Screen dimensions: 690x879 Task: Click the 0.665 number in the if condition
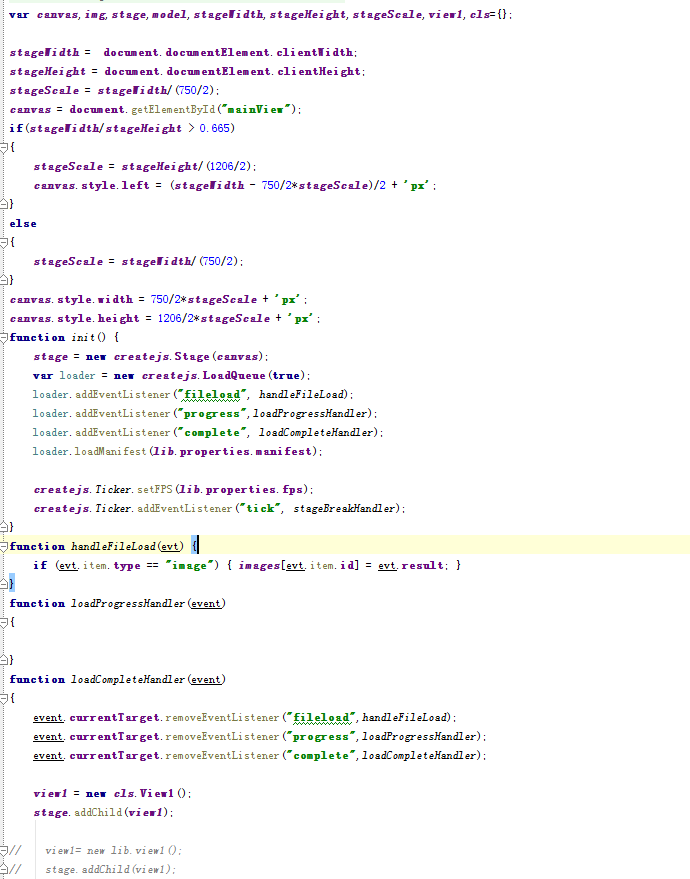click(217, 128)
